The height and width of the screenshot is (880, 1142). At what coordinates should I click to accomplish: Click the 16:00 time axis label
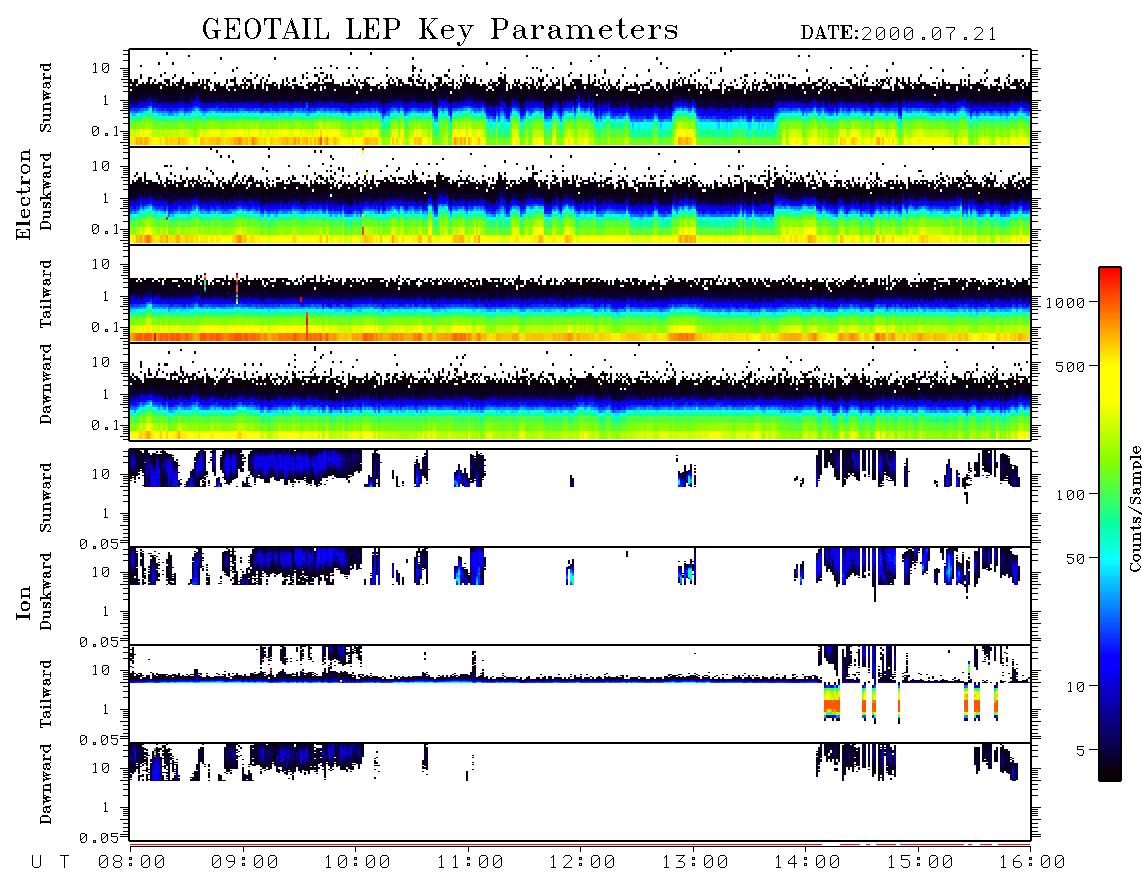click(x=1032, y=862)
